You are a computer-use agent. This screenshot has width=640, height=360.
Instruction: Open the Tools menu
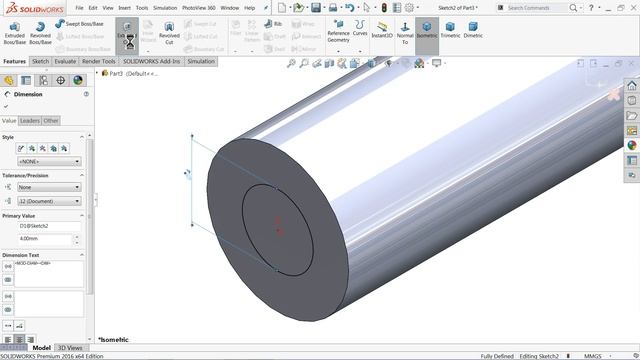click(x=142, y=8)
